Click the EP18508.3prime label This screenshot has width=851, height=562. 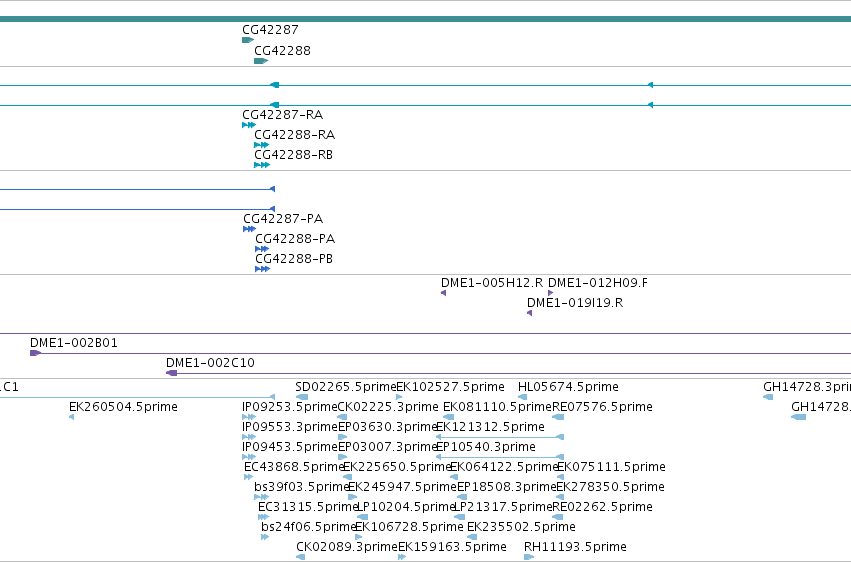(507, 487)
